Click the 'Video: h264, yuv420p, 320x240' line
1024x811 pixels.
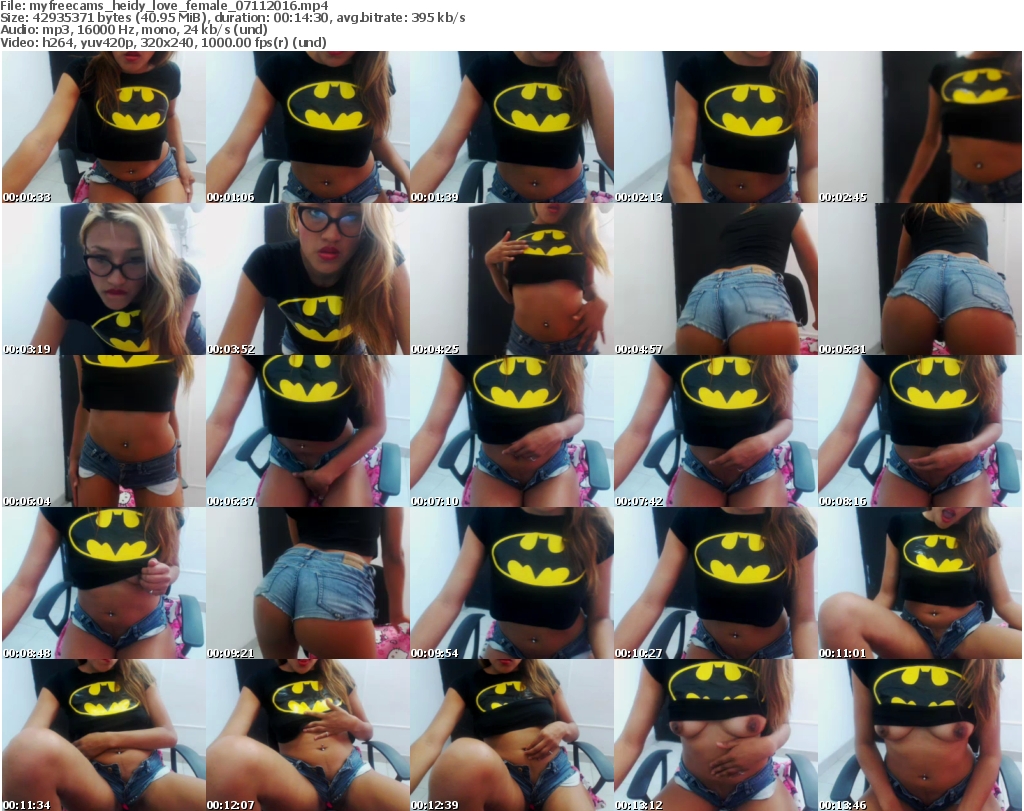tap(163, 42)
